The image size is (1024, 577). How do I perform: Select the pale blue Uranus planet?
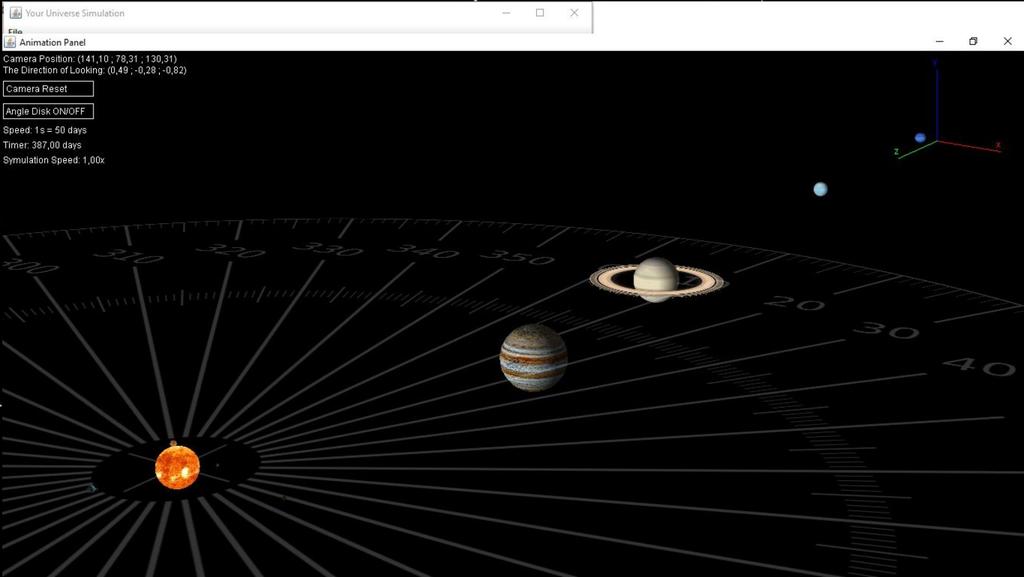(x=820, y=189)
